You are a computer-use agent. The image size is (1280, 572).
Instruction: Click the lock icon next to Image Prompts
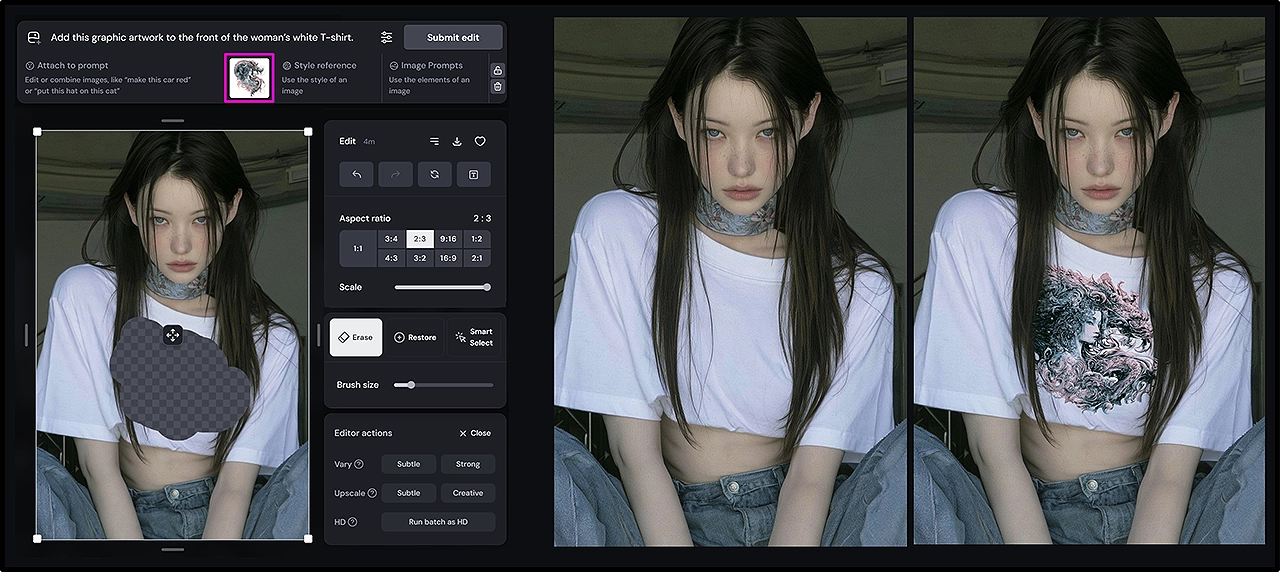pyautogui.click(x=498, y=70)
